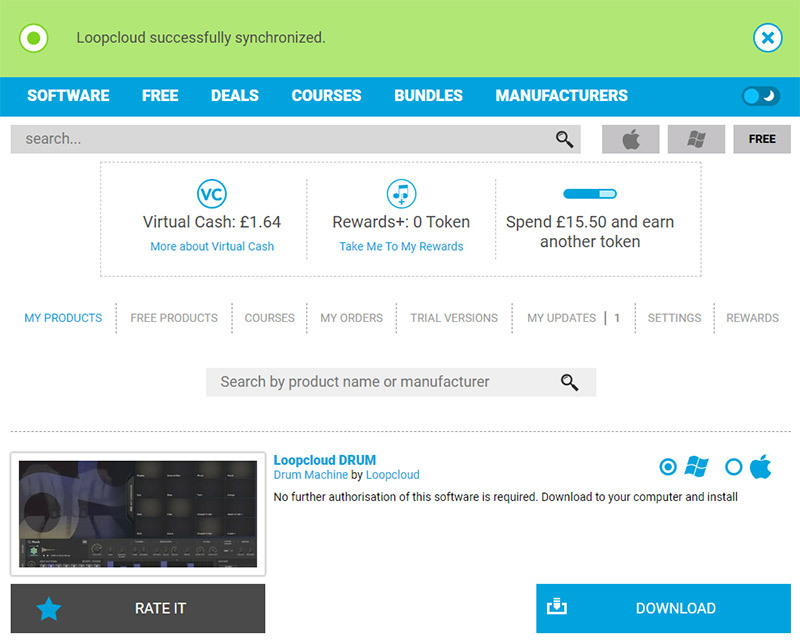Select the MY PRODUCTS tab
This screenshot has width=800, height=643.
tap(63, 318)
